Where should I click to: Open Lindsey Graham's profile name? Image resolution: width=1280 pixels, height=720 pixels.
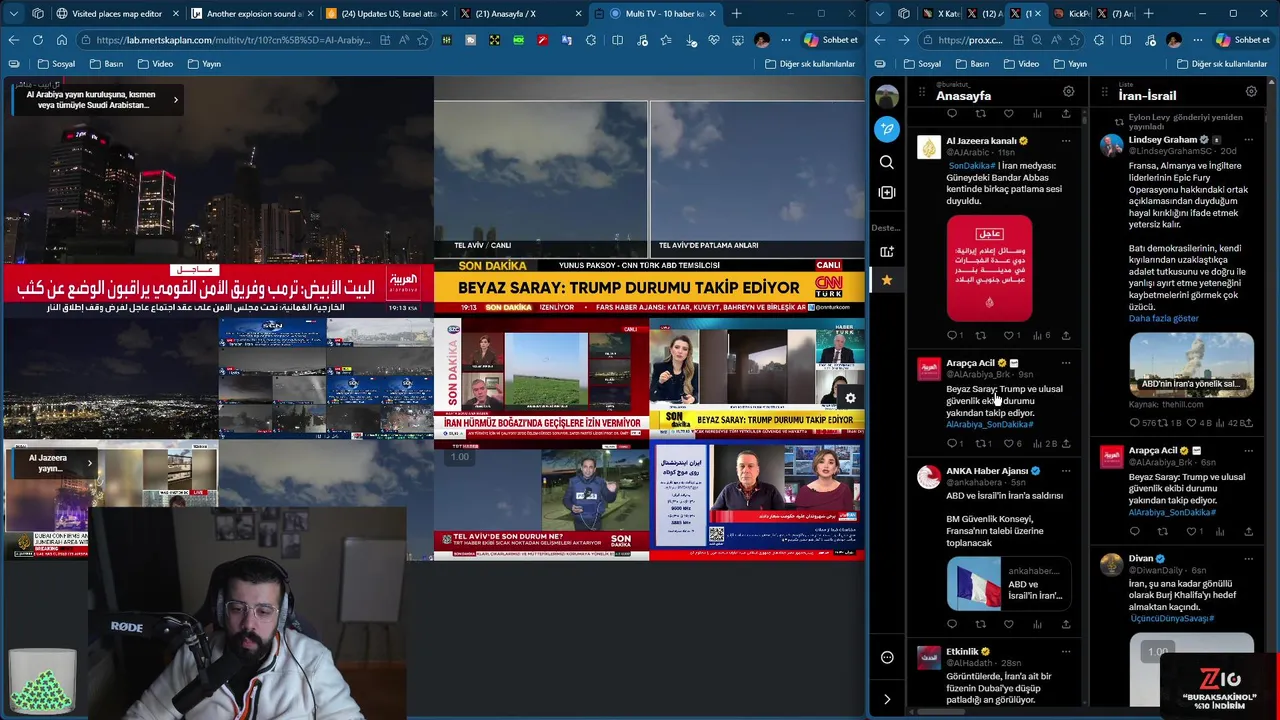tap(1163, 140)
